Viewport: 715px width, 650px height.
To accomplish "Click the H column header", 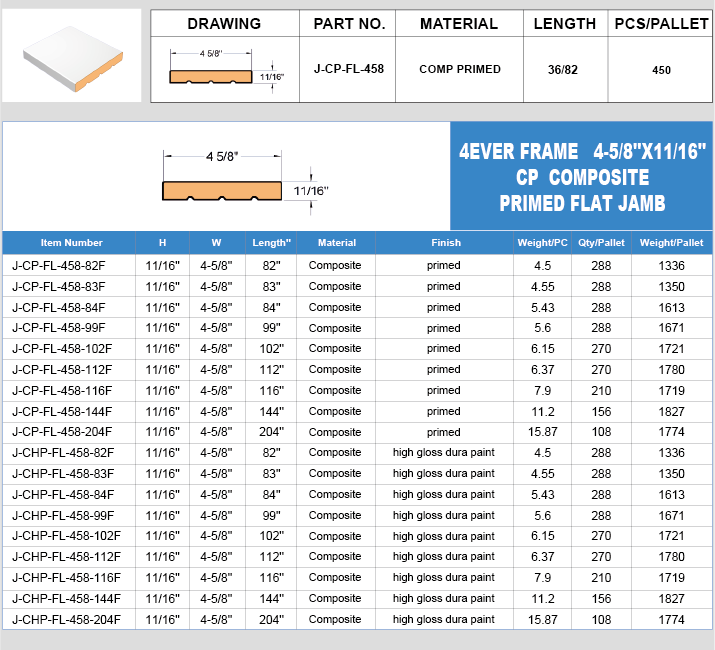I will (x=162, y=243).
